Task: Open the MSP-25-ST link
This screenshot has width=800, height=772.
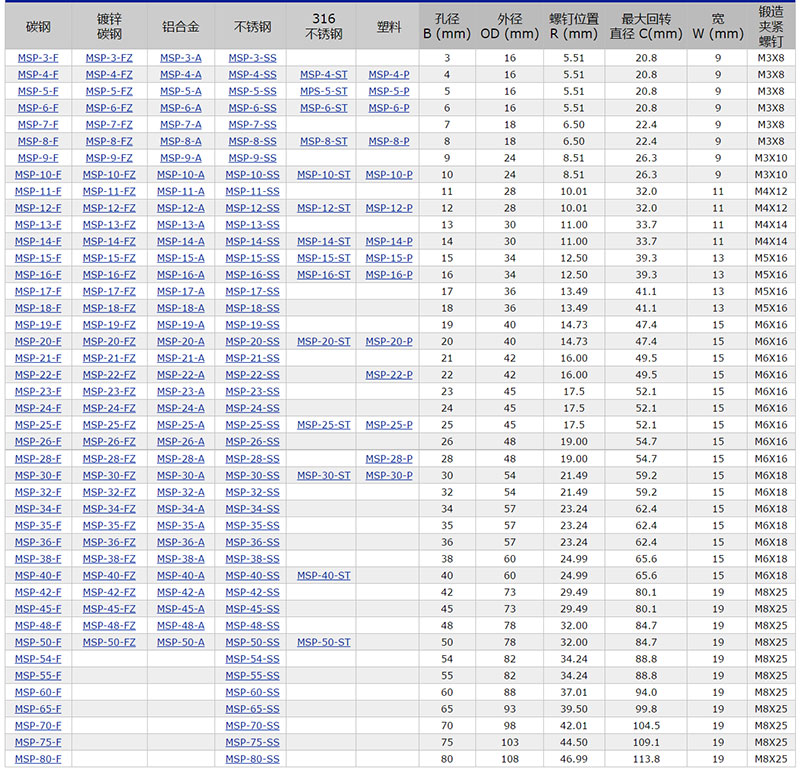Action: click(324, 425)
